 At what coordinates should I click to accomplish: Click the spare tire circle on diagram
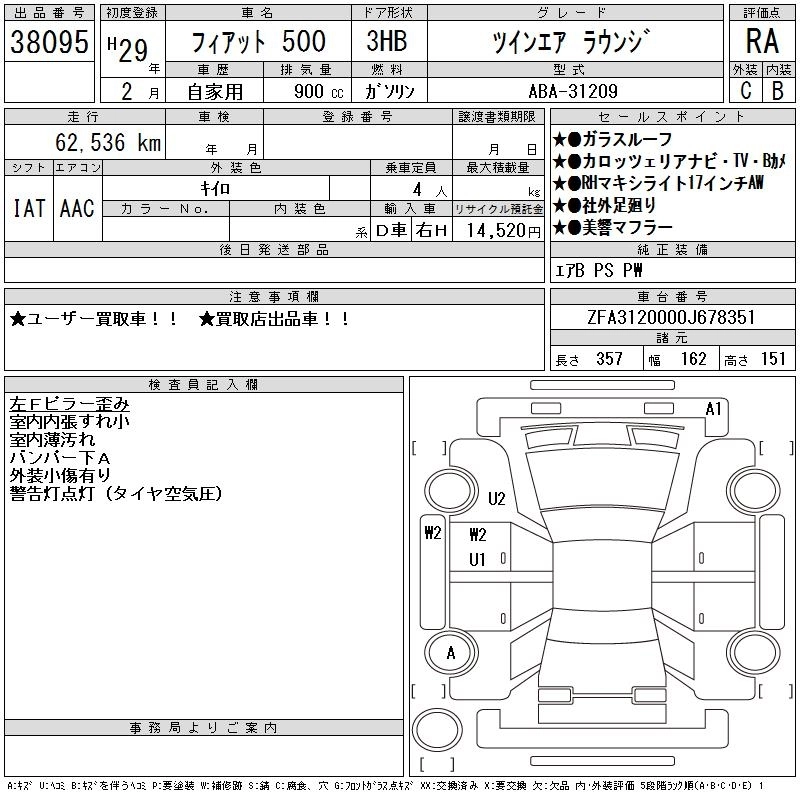pyautogui.click(x=437, y=730)
